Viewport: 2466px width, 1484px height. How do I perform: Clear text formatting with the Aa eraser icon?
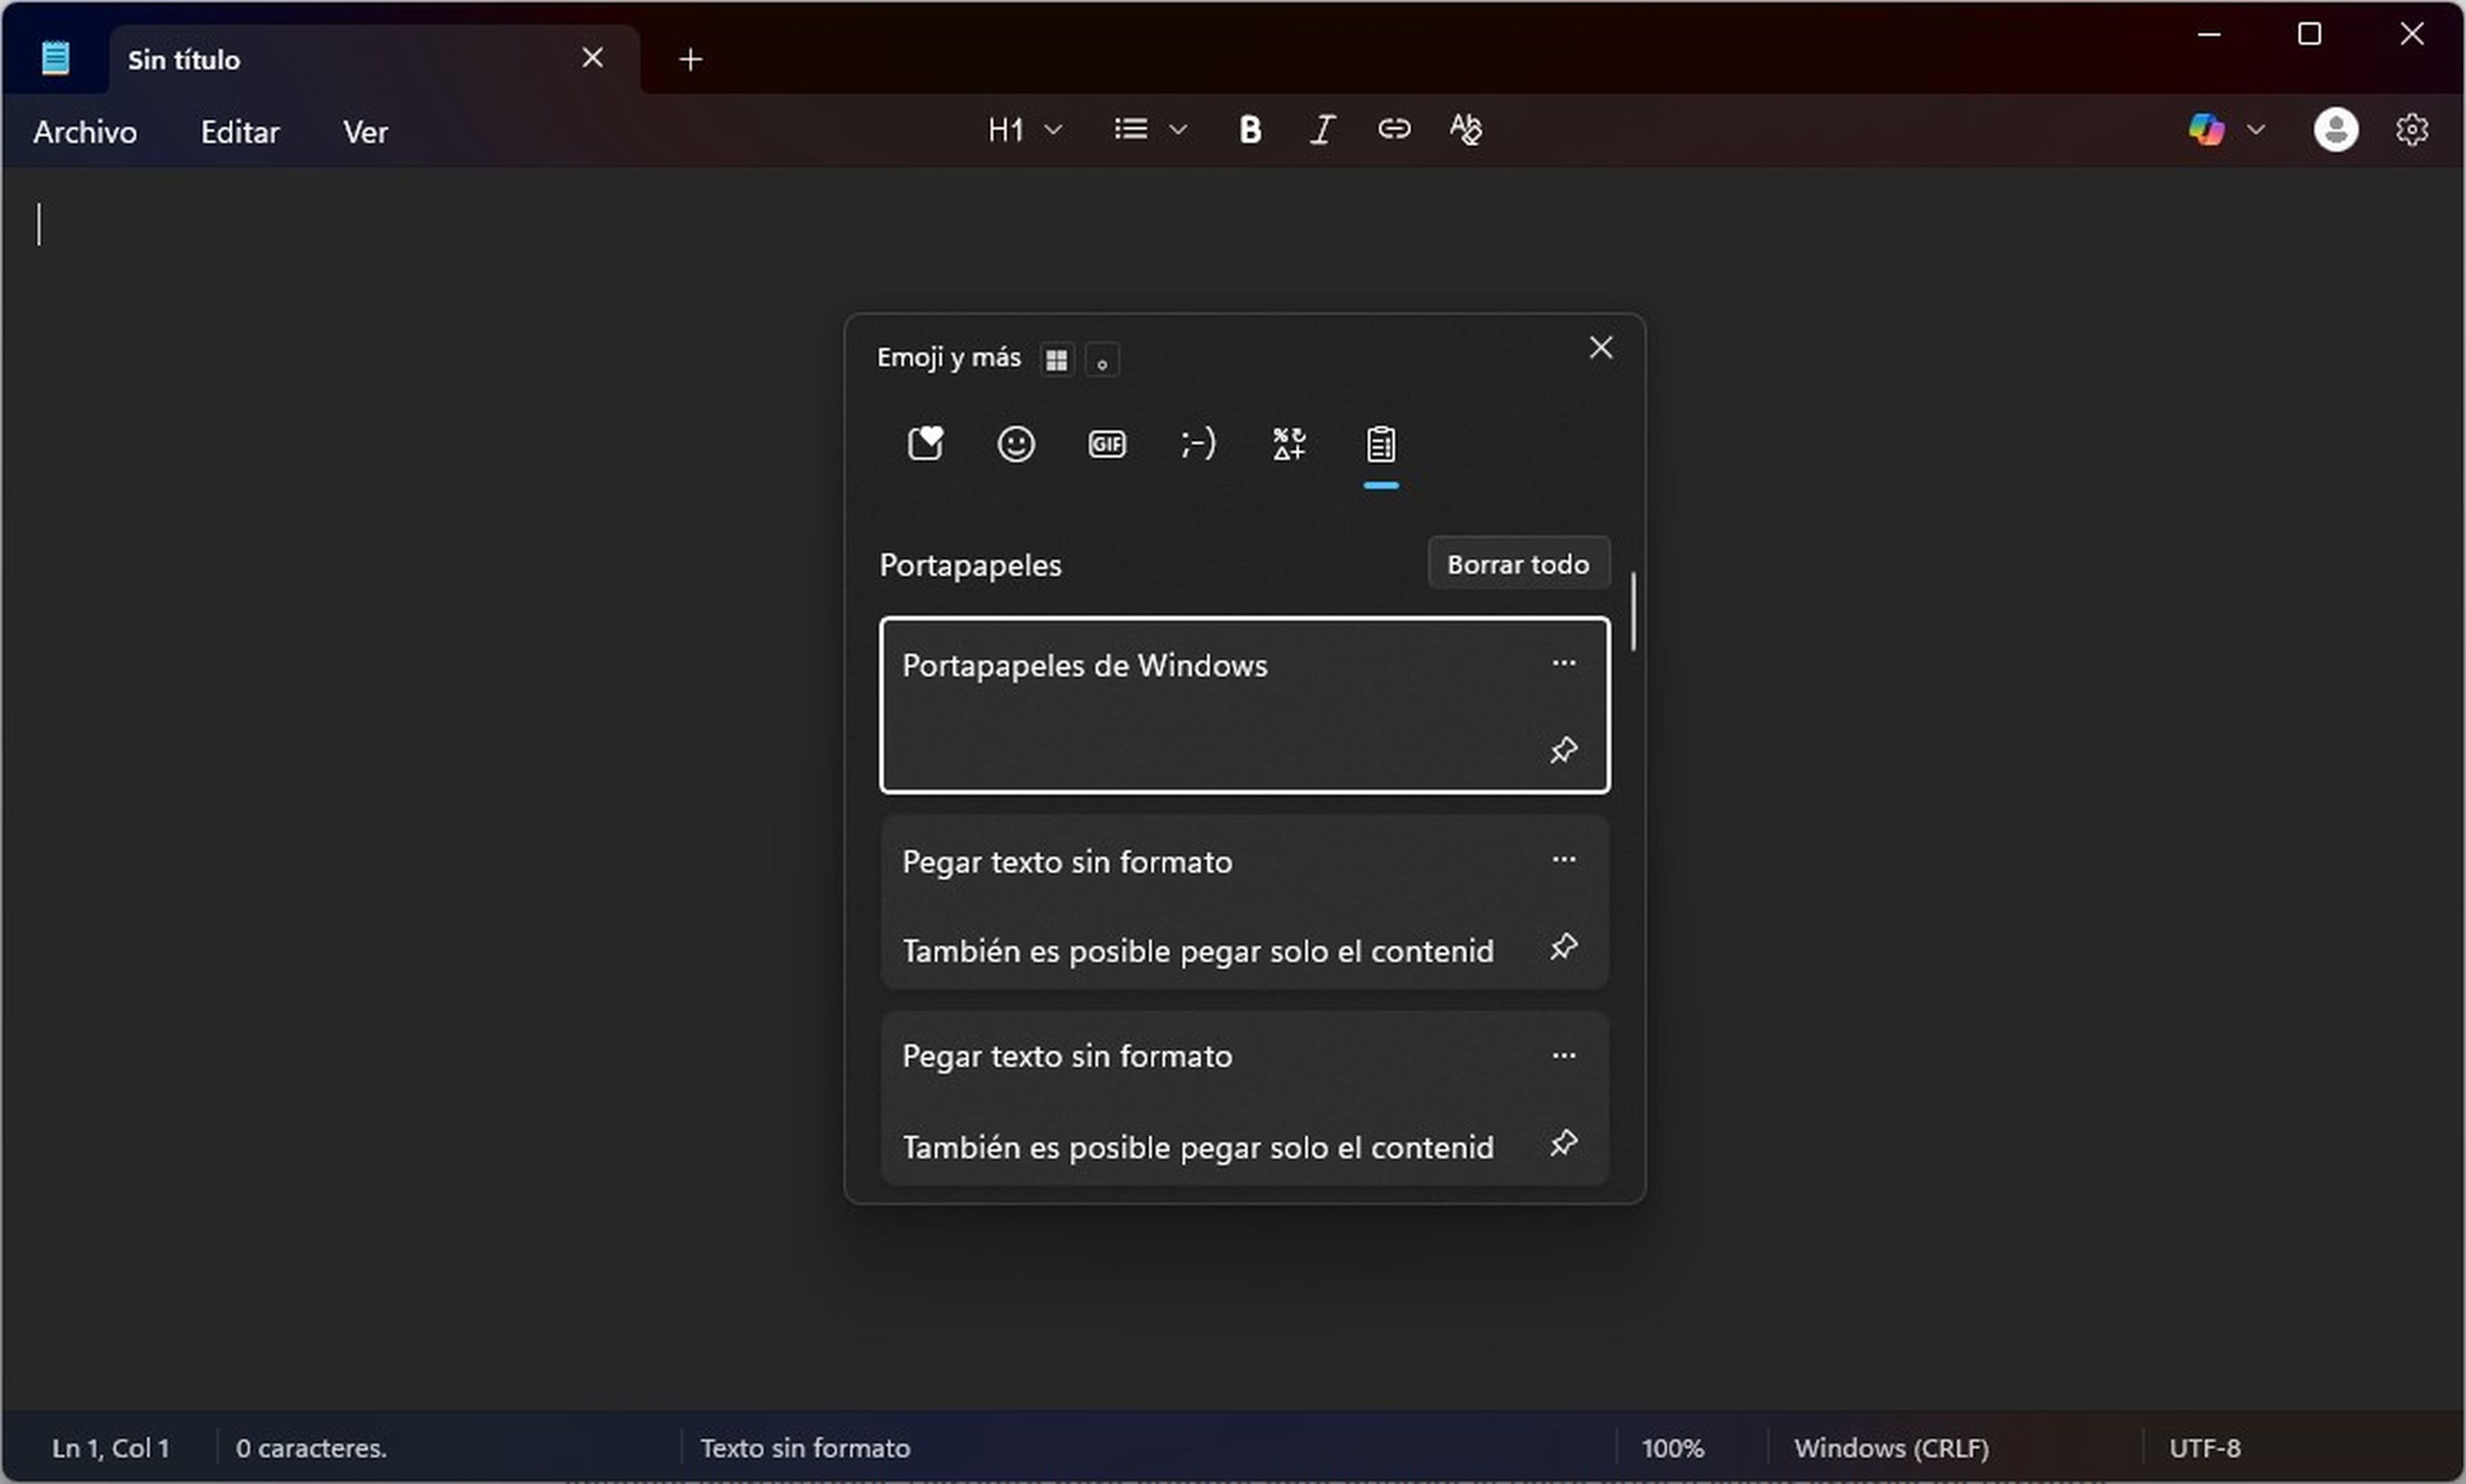[x=1464, y=129]
